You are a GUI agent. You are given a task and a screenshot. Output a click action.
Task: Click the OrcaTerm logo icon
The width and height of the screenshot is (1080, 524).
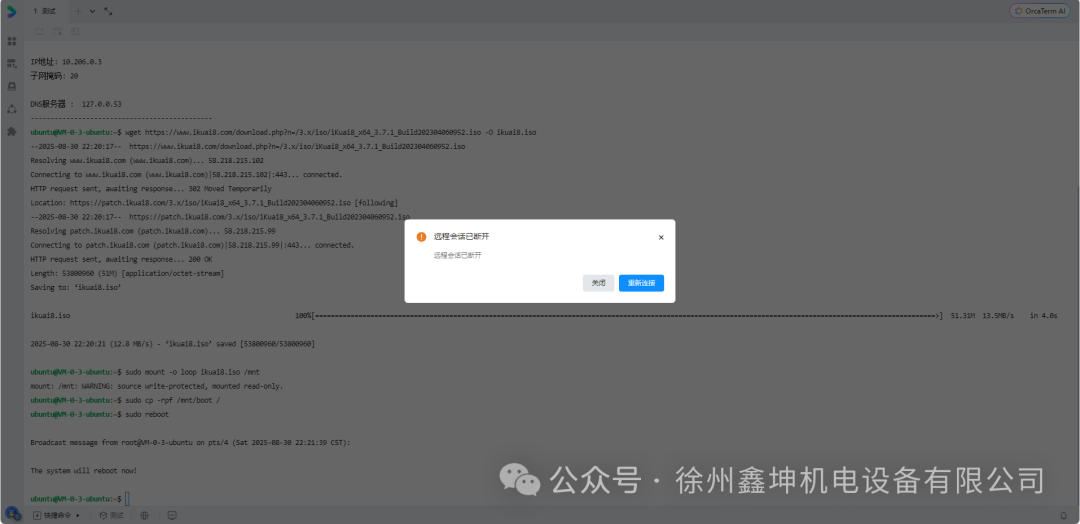click(x=11, y=11)
